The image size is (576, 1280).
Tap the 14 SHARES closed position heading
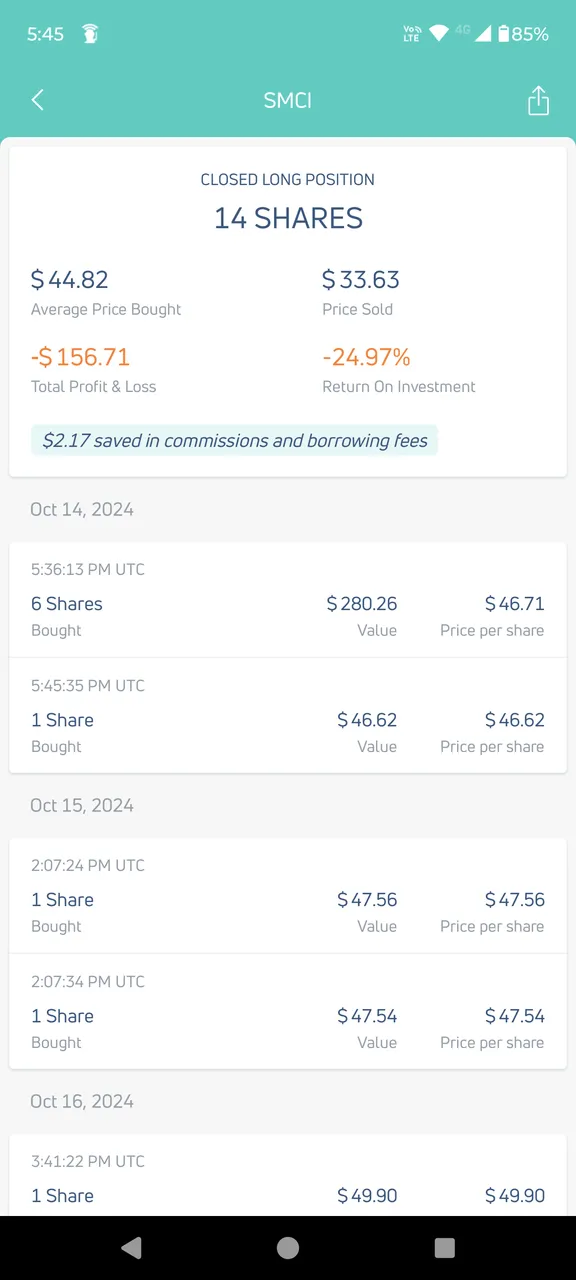(x=288, y=218)
